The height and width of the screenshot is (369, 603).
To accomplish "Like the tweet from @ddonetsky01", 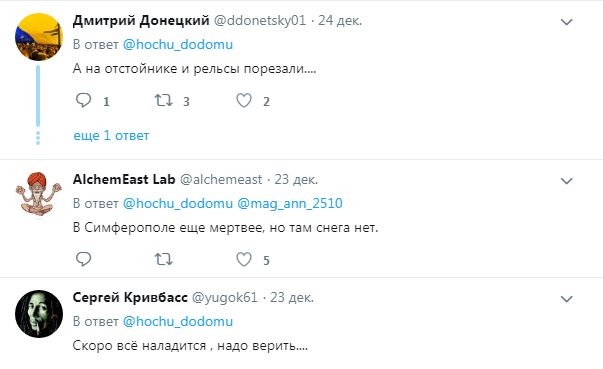I will coord(244,101).
